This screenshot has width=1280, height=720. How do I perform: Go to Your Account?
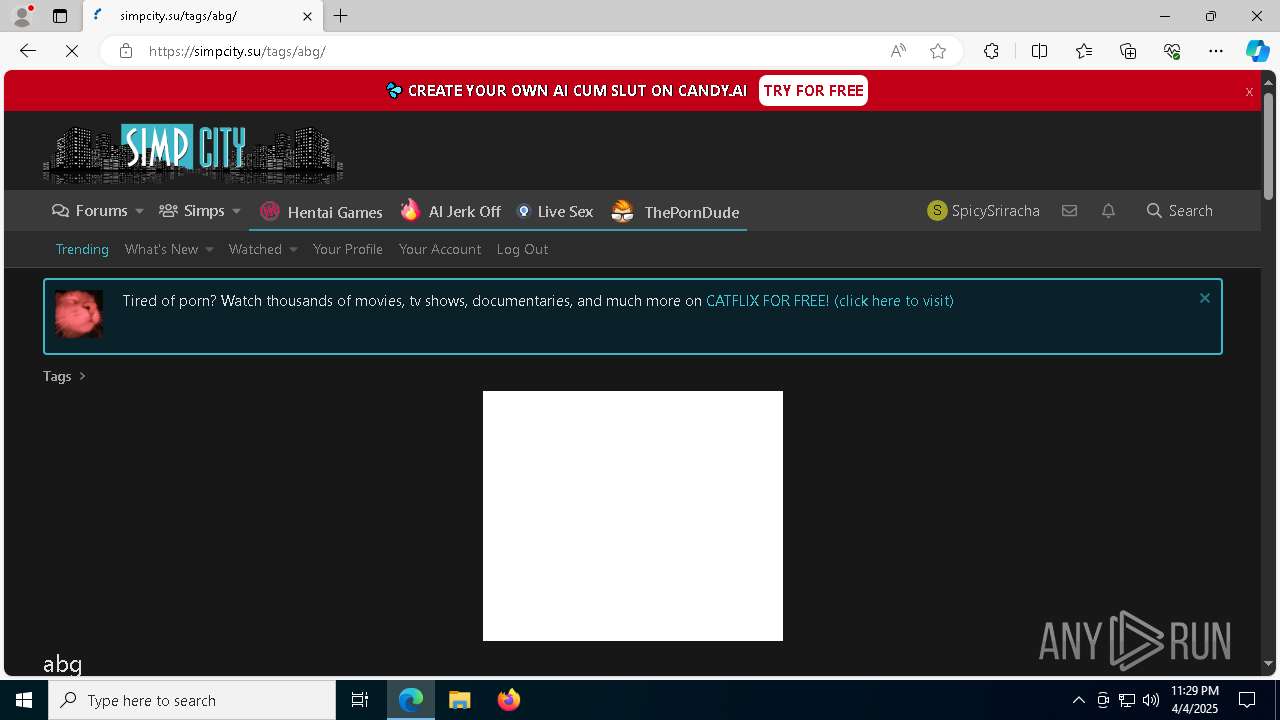440,249
